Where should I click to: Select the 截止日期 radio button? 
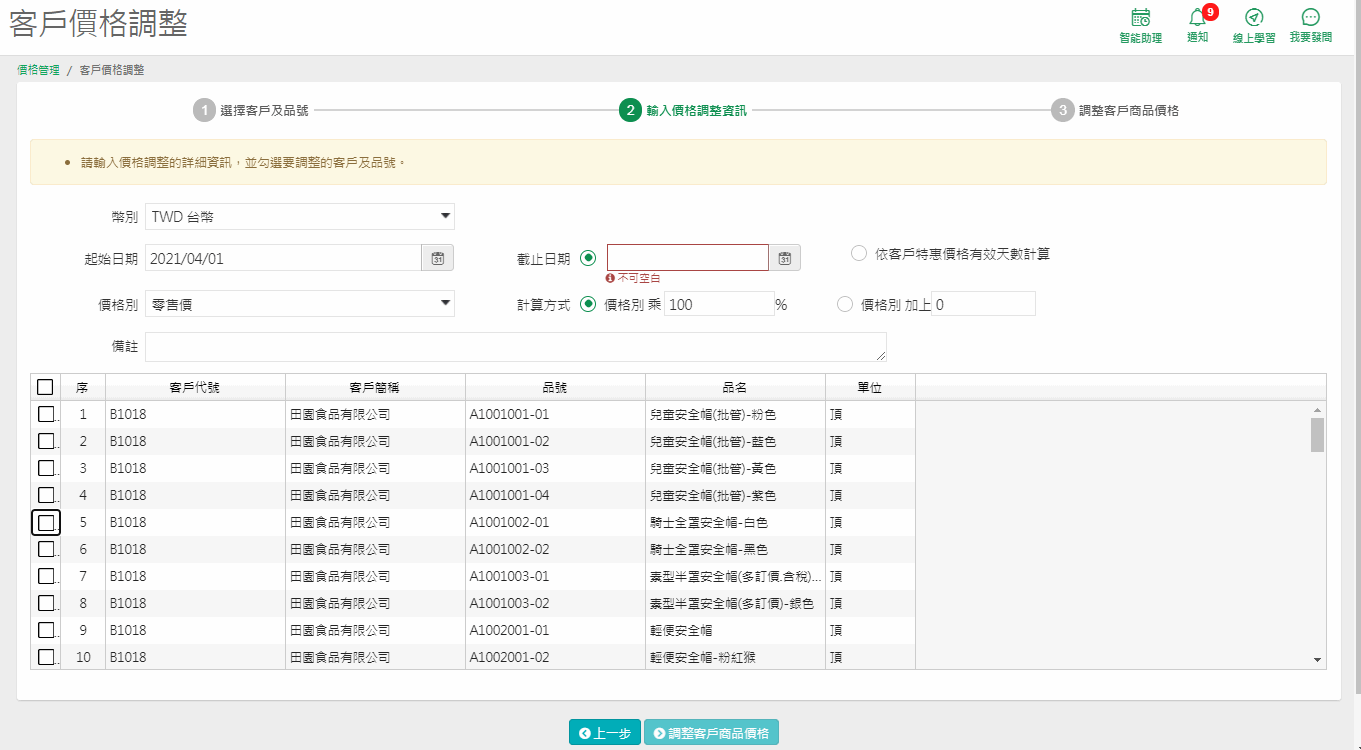(588, 258)
